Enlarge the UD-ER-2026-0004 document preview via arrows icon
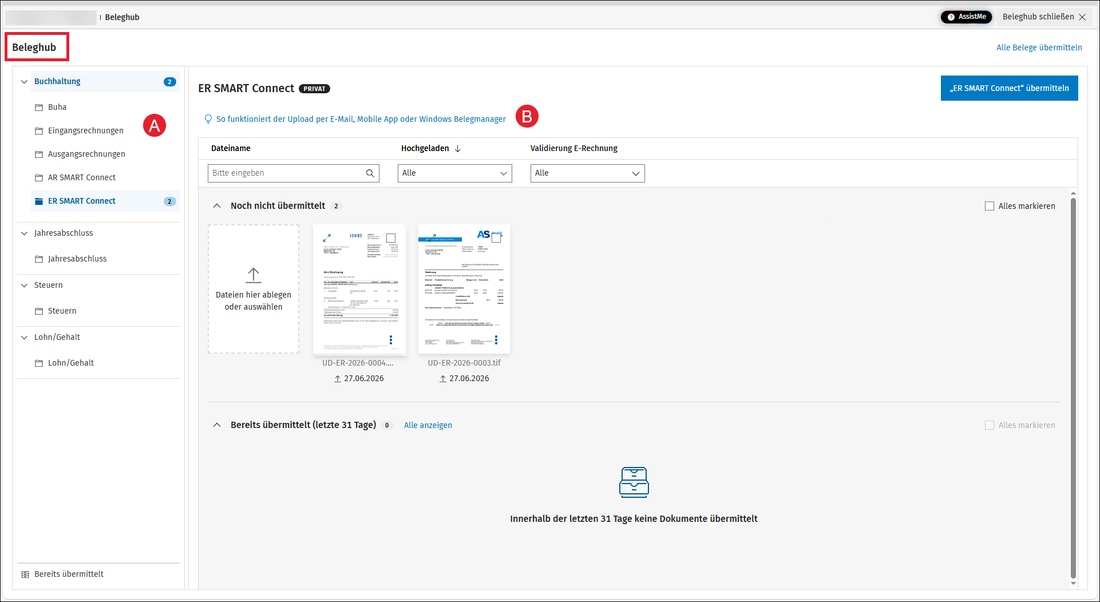The height and width of the screenshot is (602, 1100). coord(327,238)
